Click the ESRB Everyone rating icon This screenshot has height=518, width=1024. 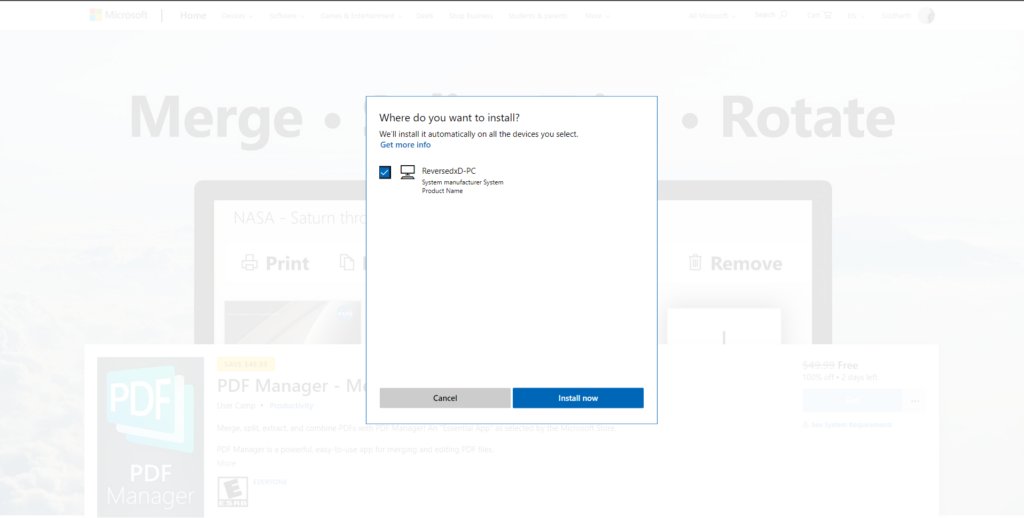click(232, 492)
